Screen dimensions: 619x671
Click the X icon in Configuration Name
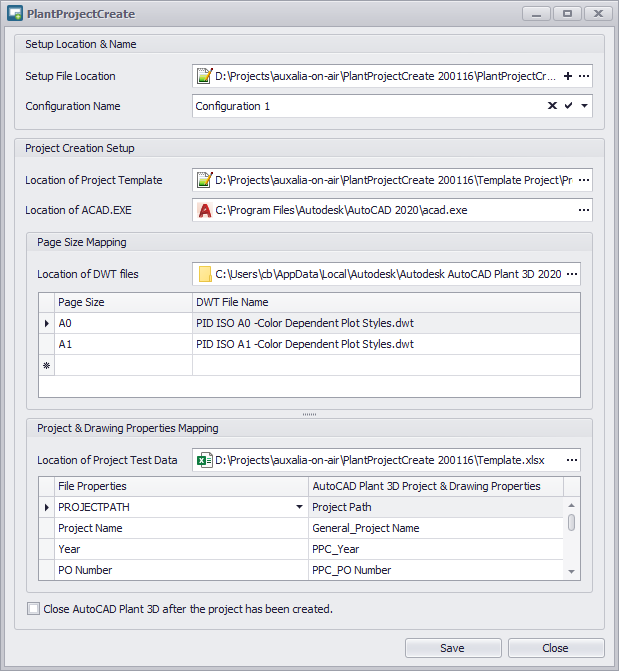tap(552, 106)
